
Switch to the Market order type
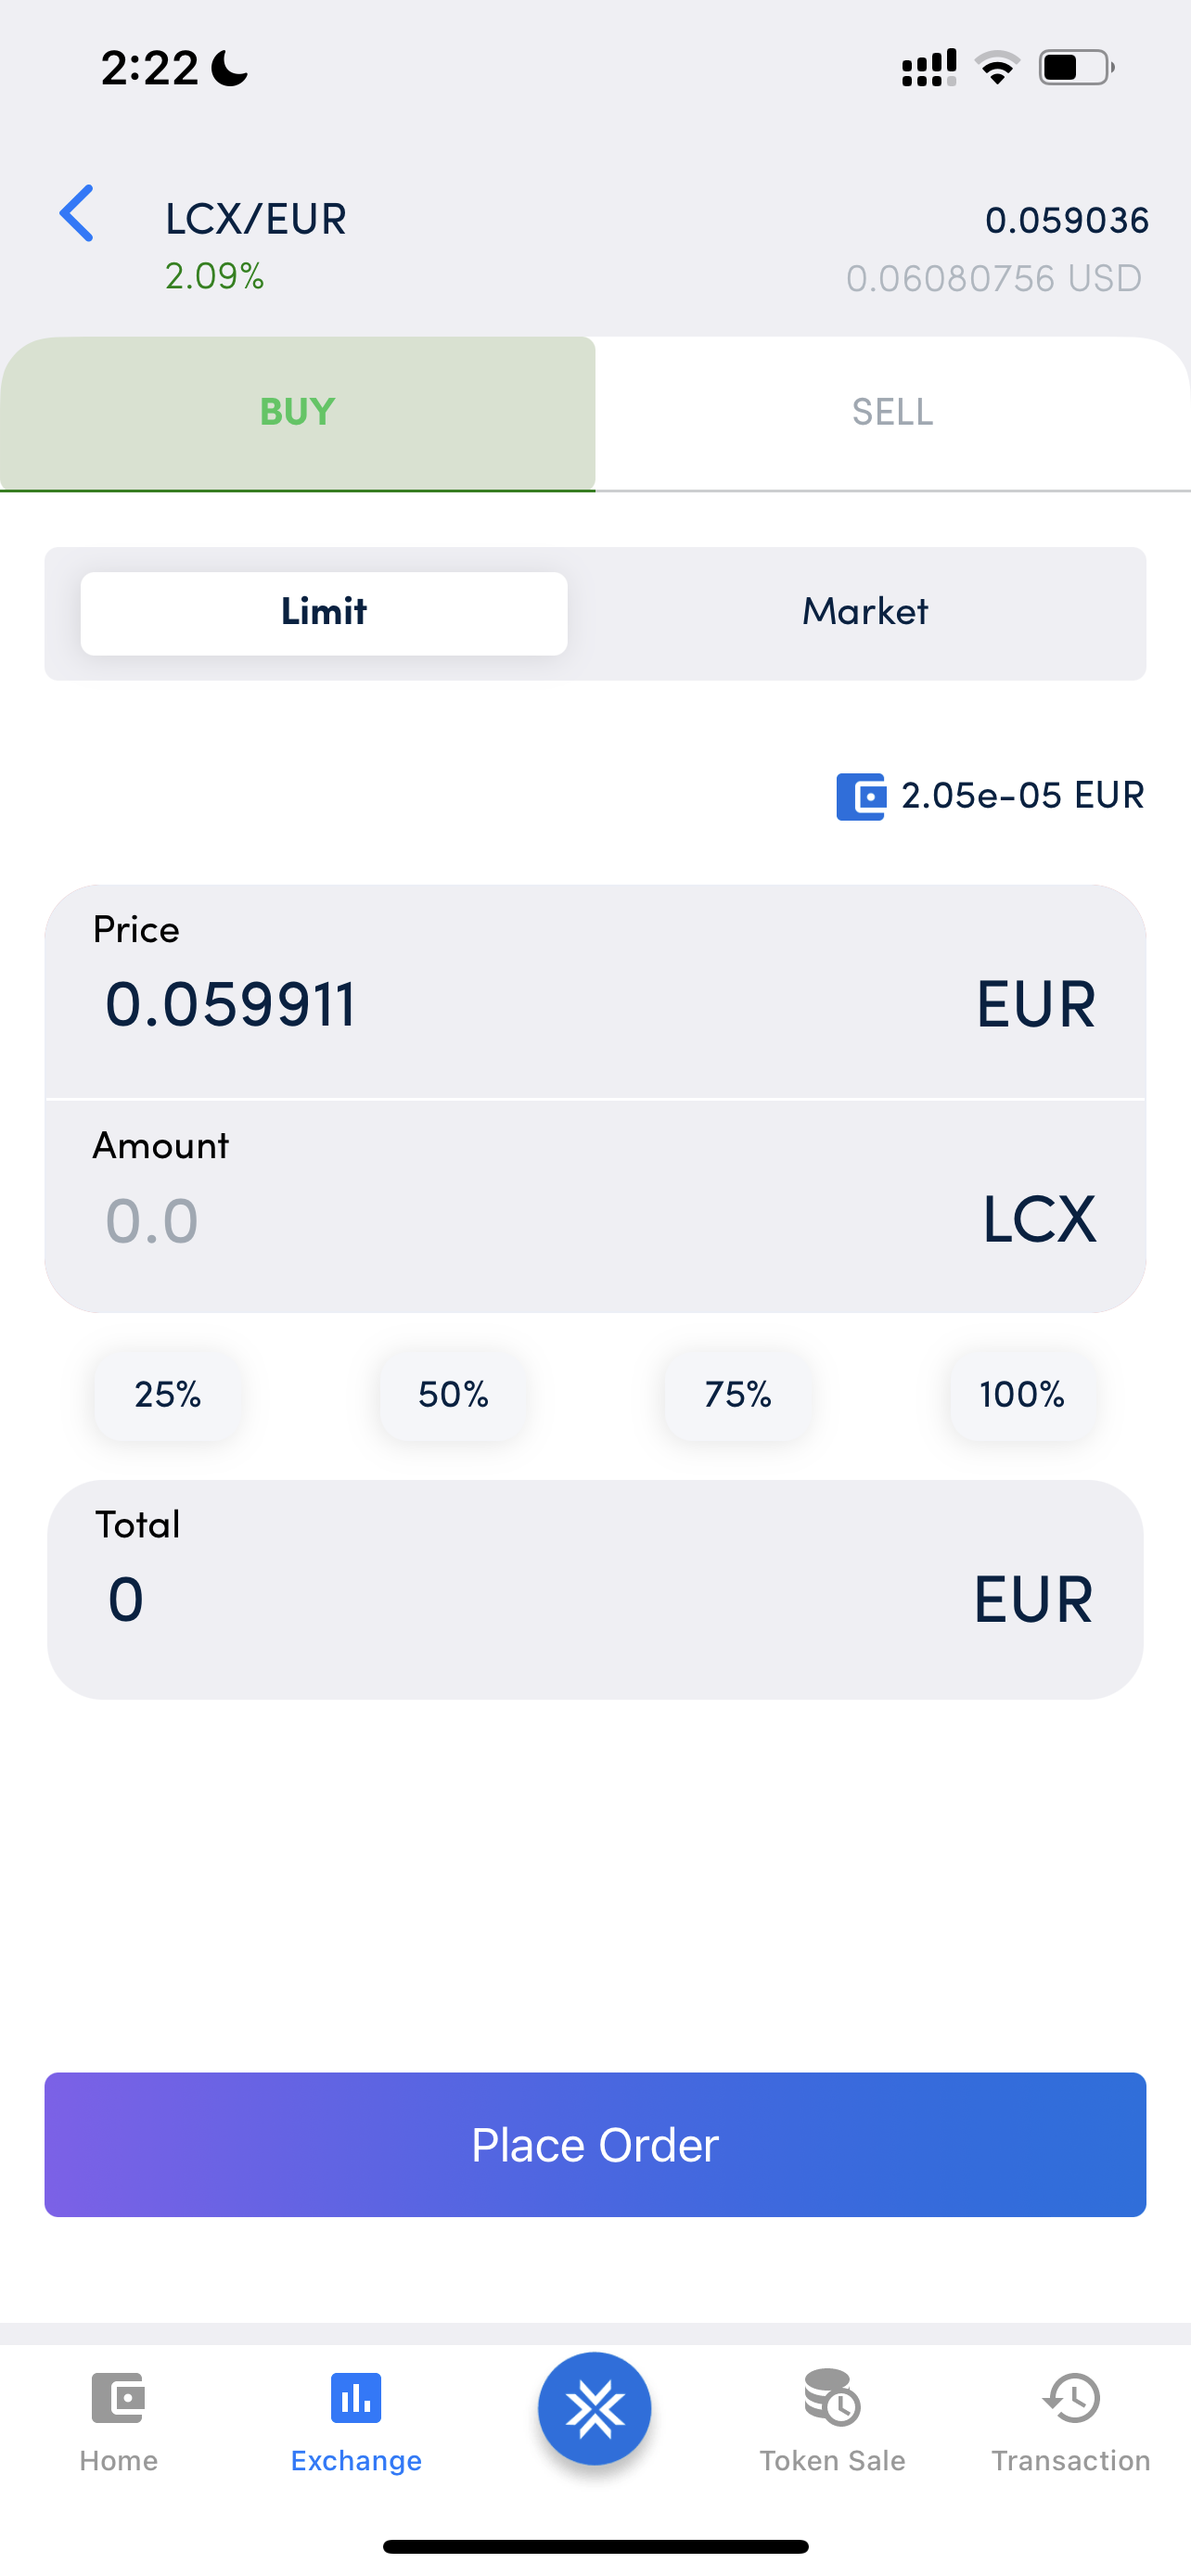(x=865, y=612)
